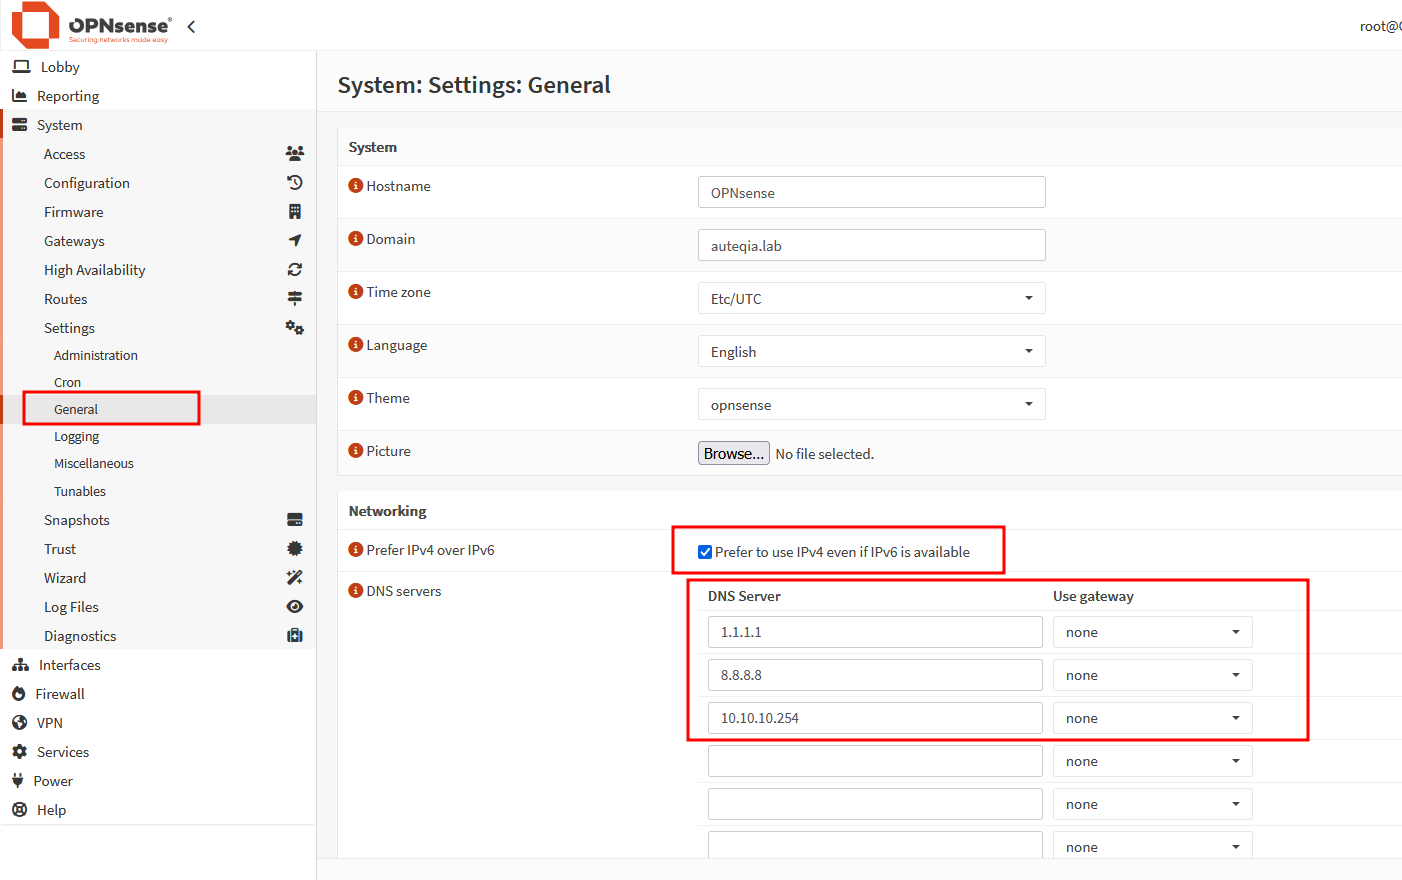Click the DNS server field containing 8.8.8.8
Screen dimensions: 1402x880
pyautogui.click(x=875, y=675)
